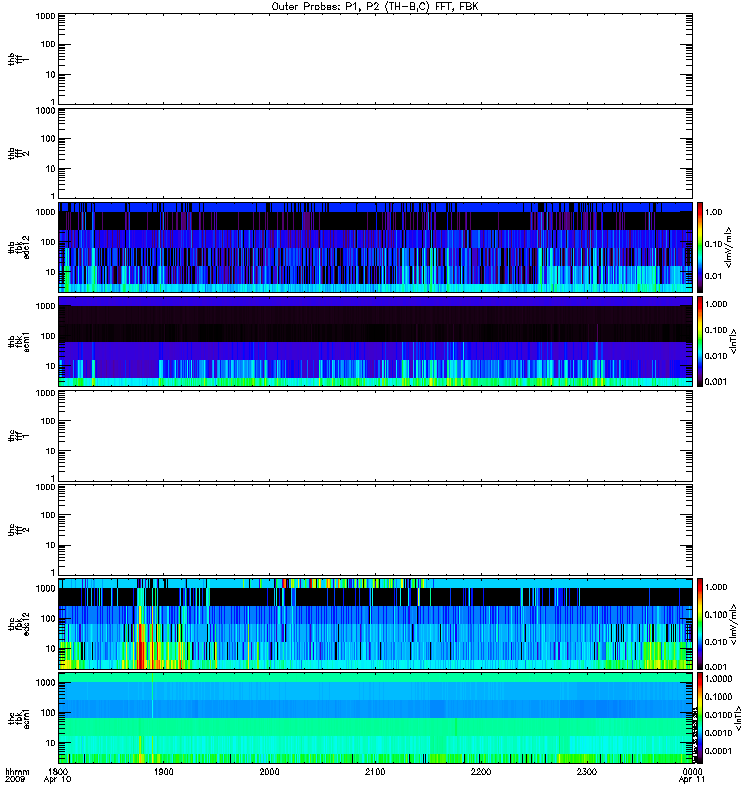Click the "2300" time axis label
The image size is (750, 800).
point(587,772)
